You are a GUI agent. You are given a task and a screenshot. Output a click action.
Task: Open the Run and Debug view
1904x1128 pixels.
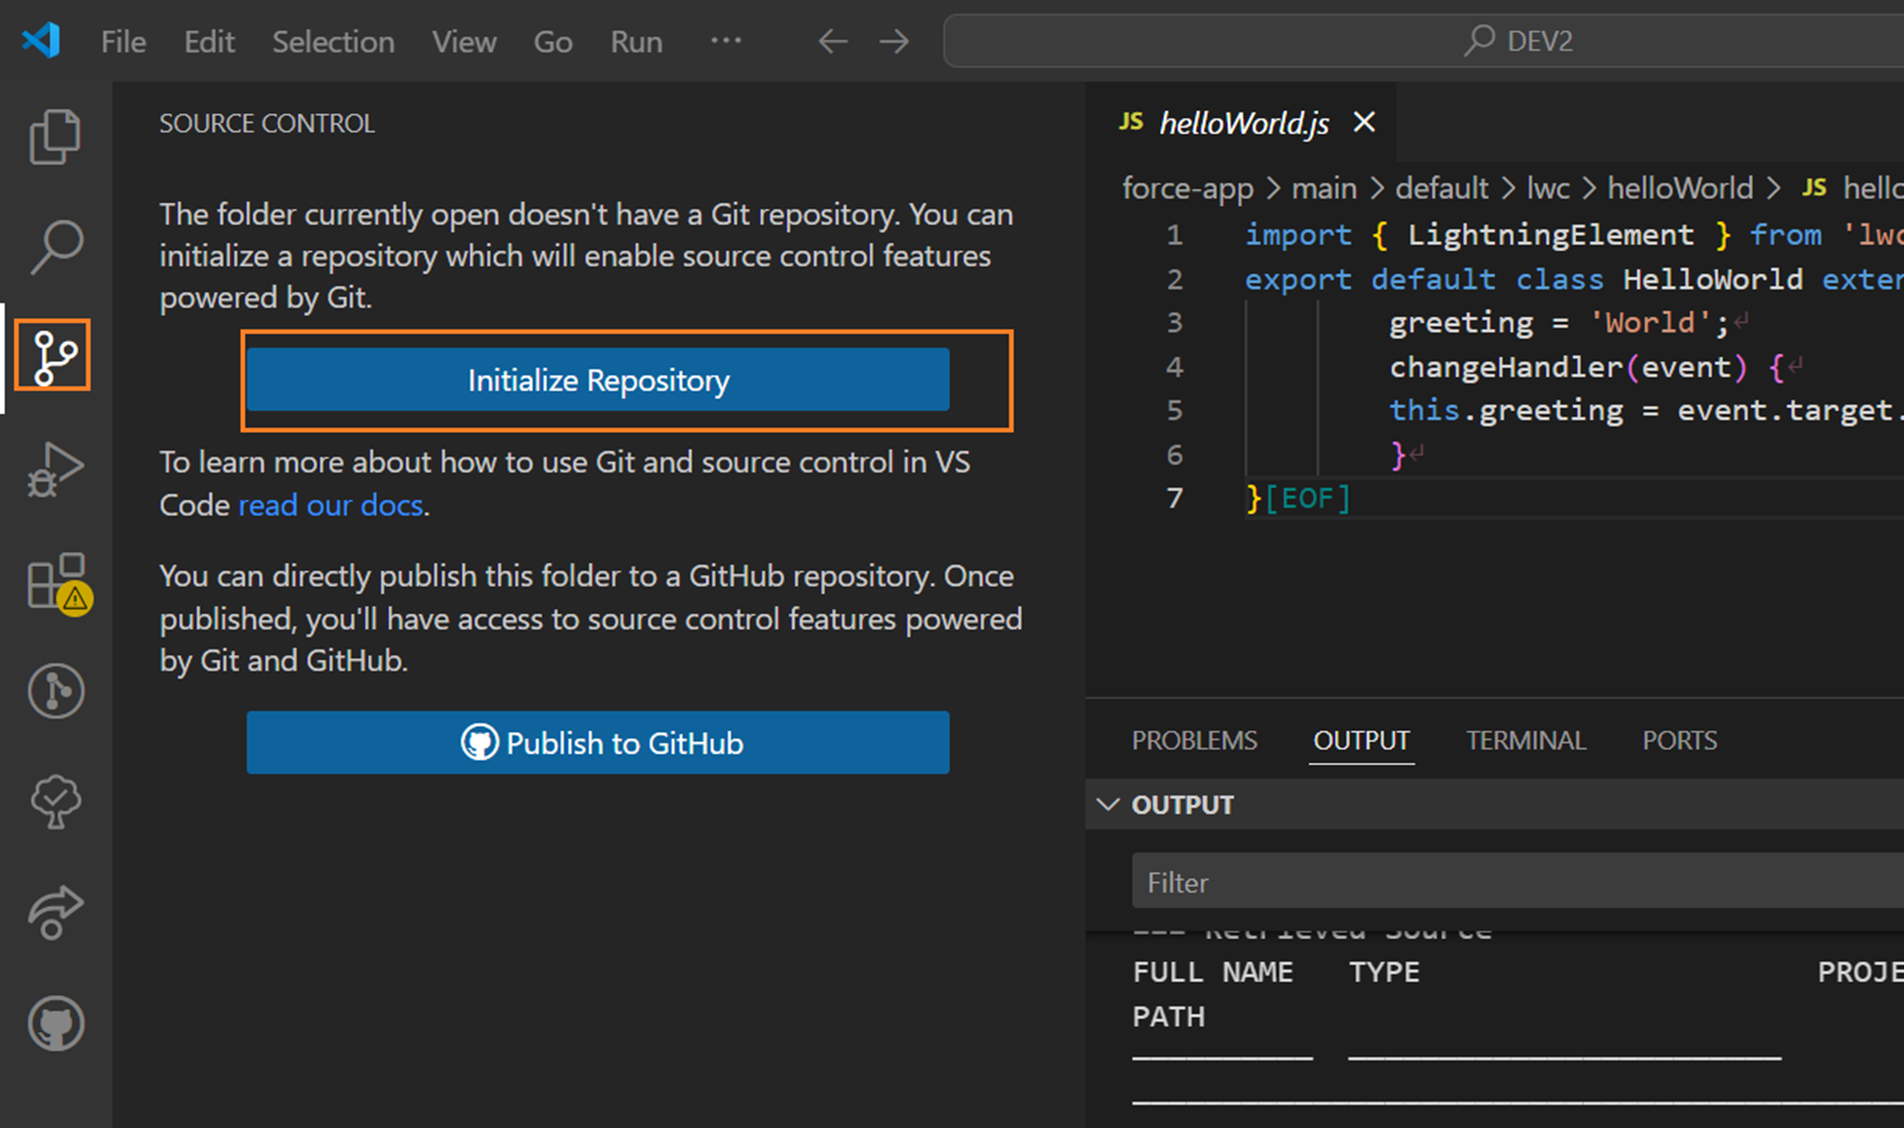[55, 468]
